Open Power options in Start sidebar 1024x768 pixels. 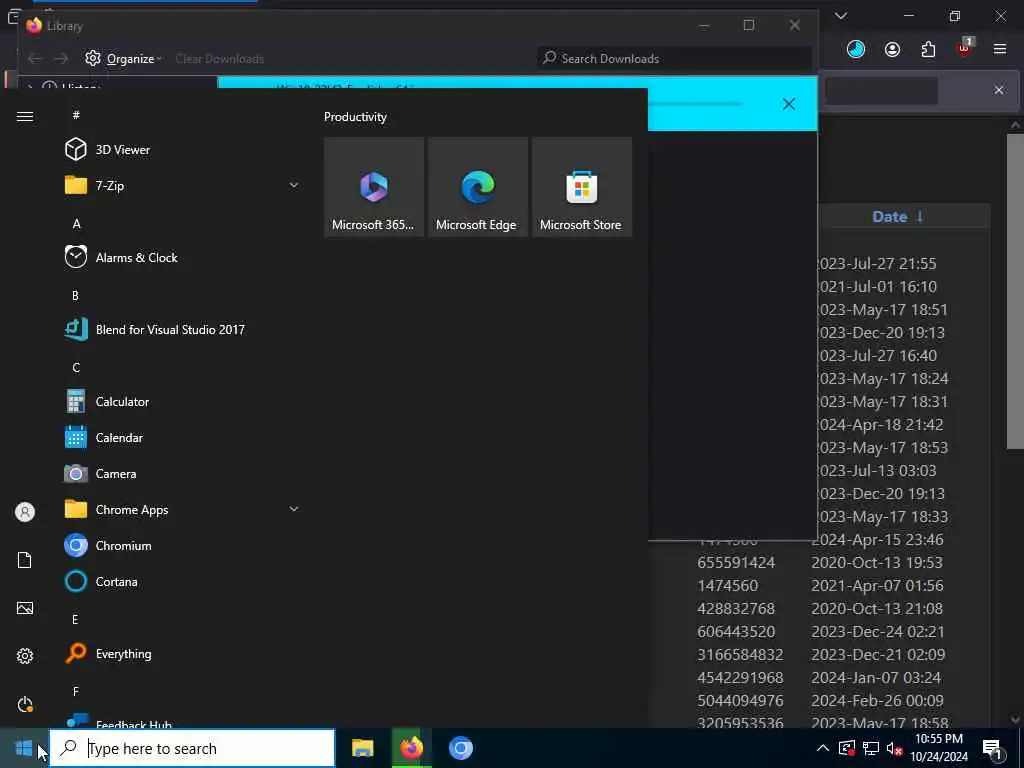25,704
